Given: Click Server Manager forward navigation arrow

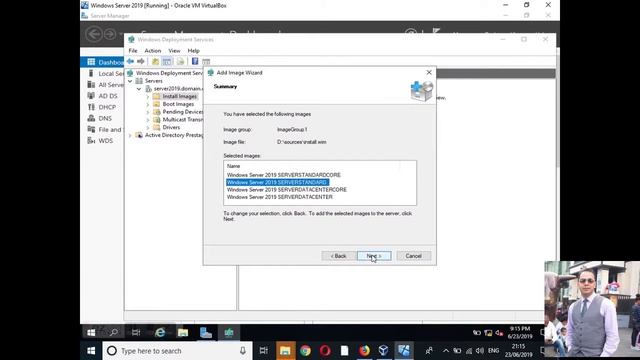Looking at the screenshot, I should (109, 34).
